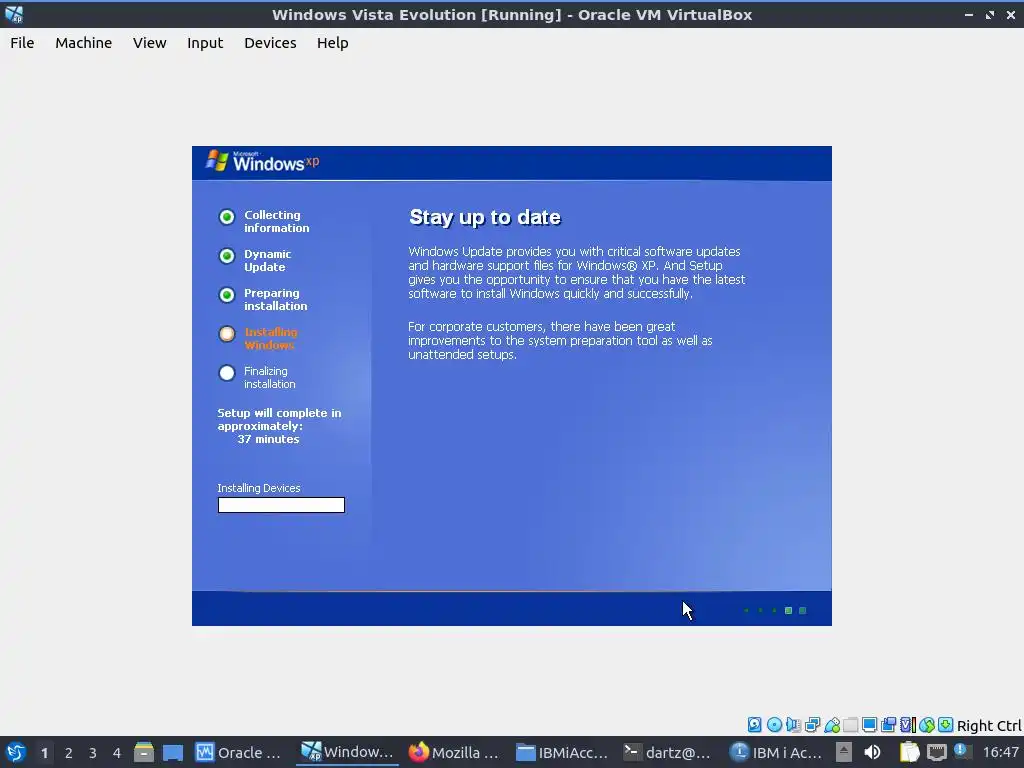The width and height of the screenshot is (1024, 768).
Task: Select the Windows Vista Evolution taskbar entry
Action: 347,752
